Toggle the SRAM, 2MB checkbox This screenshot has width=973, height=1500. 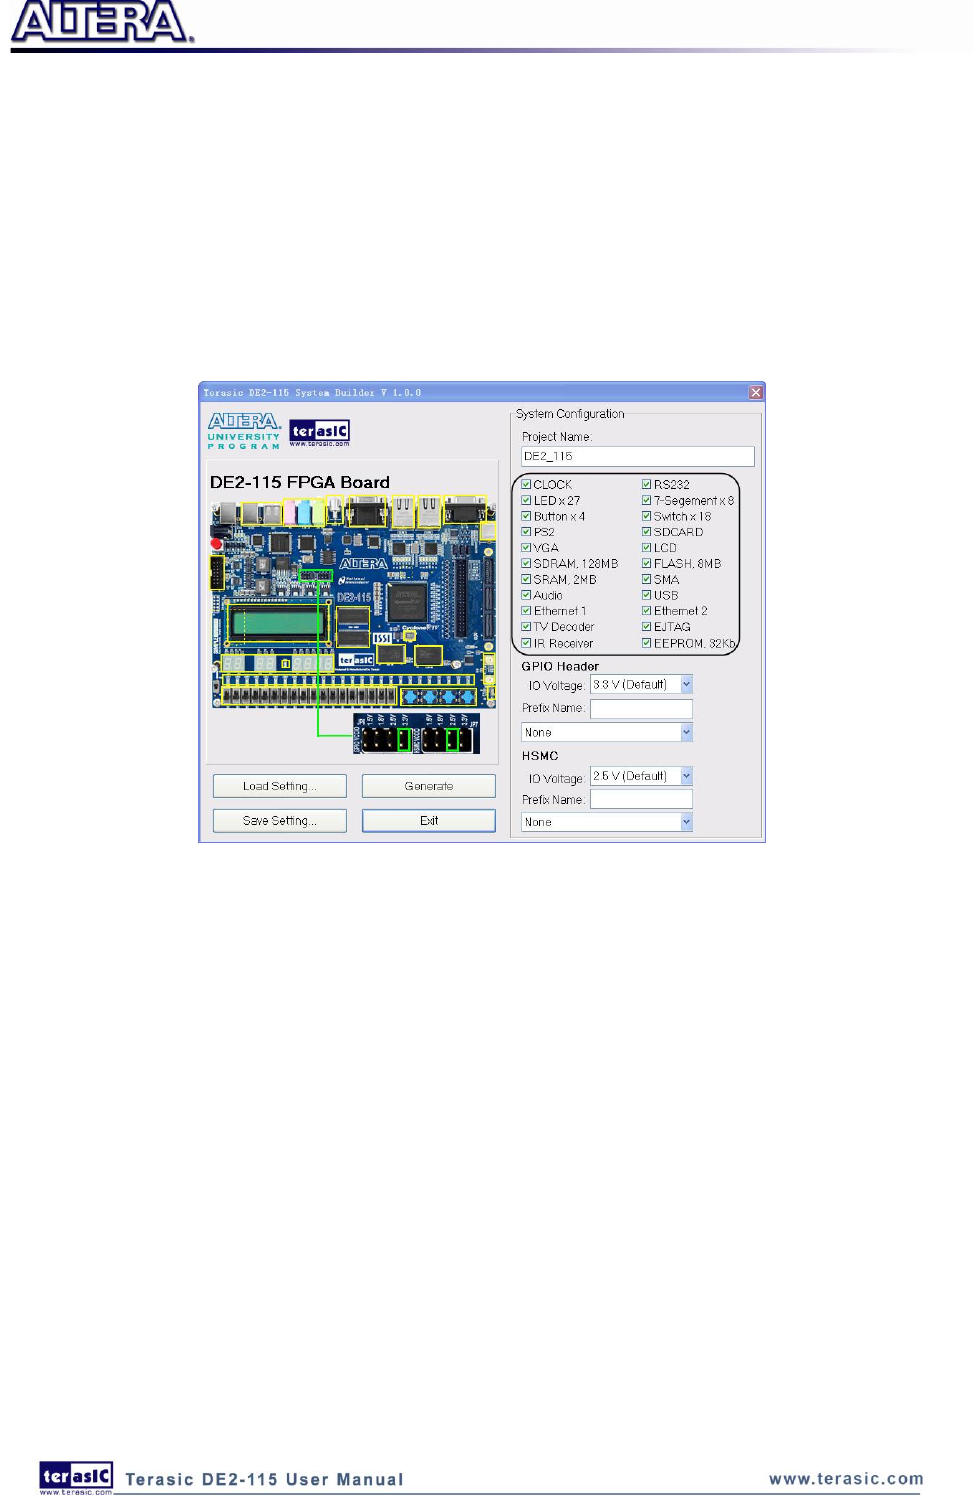(x=526, y=580)
